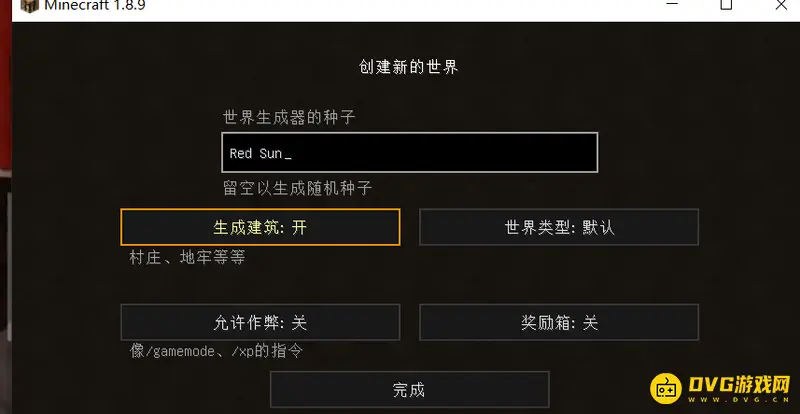Click the Minecraft crafting-table icon in title bar
Screen dimensions: 800x414
[29, 6]
